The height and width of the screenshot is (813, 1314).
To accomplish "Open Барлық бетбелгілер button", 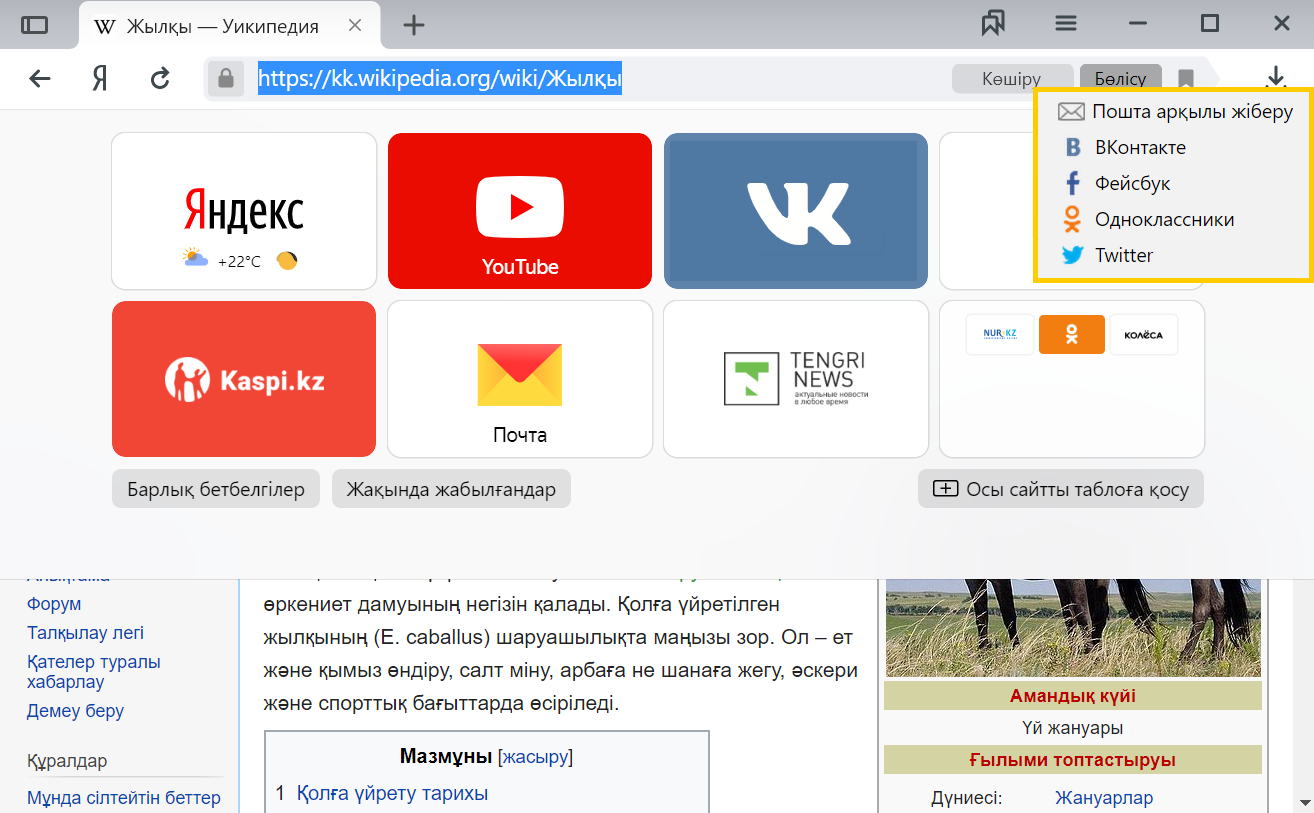I will pyautogui.click(x=216, y=489).
